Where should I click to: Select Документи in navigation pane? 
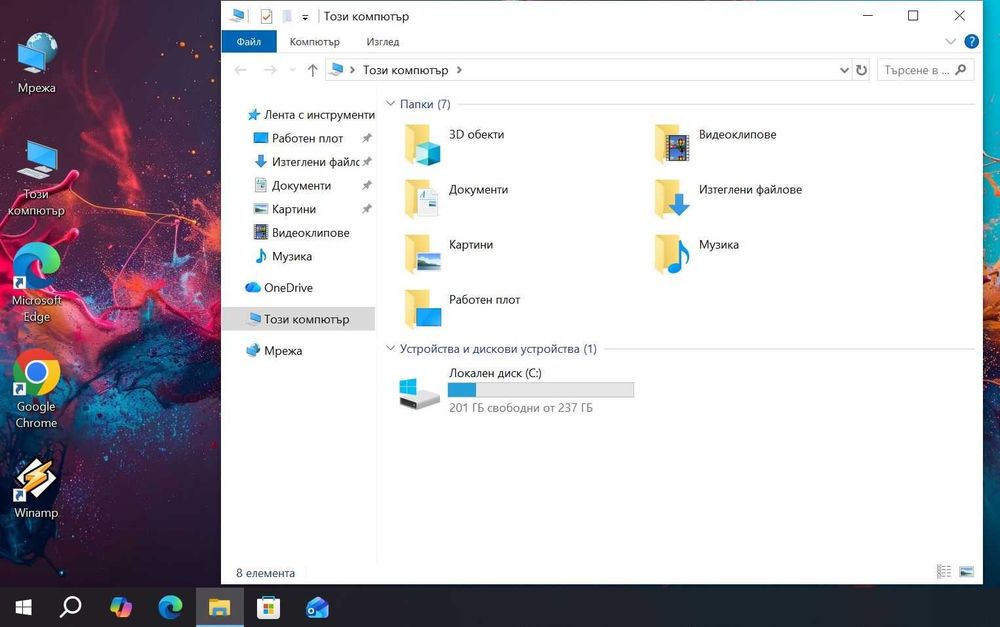tap(292, 186)
